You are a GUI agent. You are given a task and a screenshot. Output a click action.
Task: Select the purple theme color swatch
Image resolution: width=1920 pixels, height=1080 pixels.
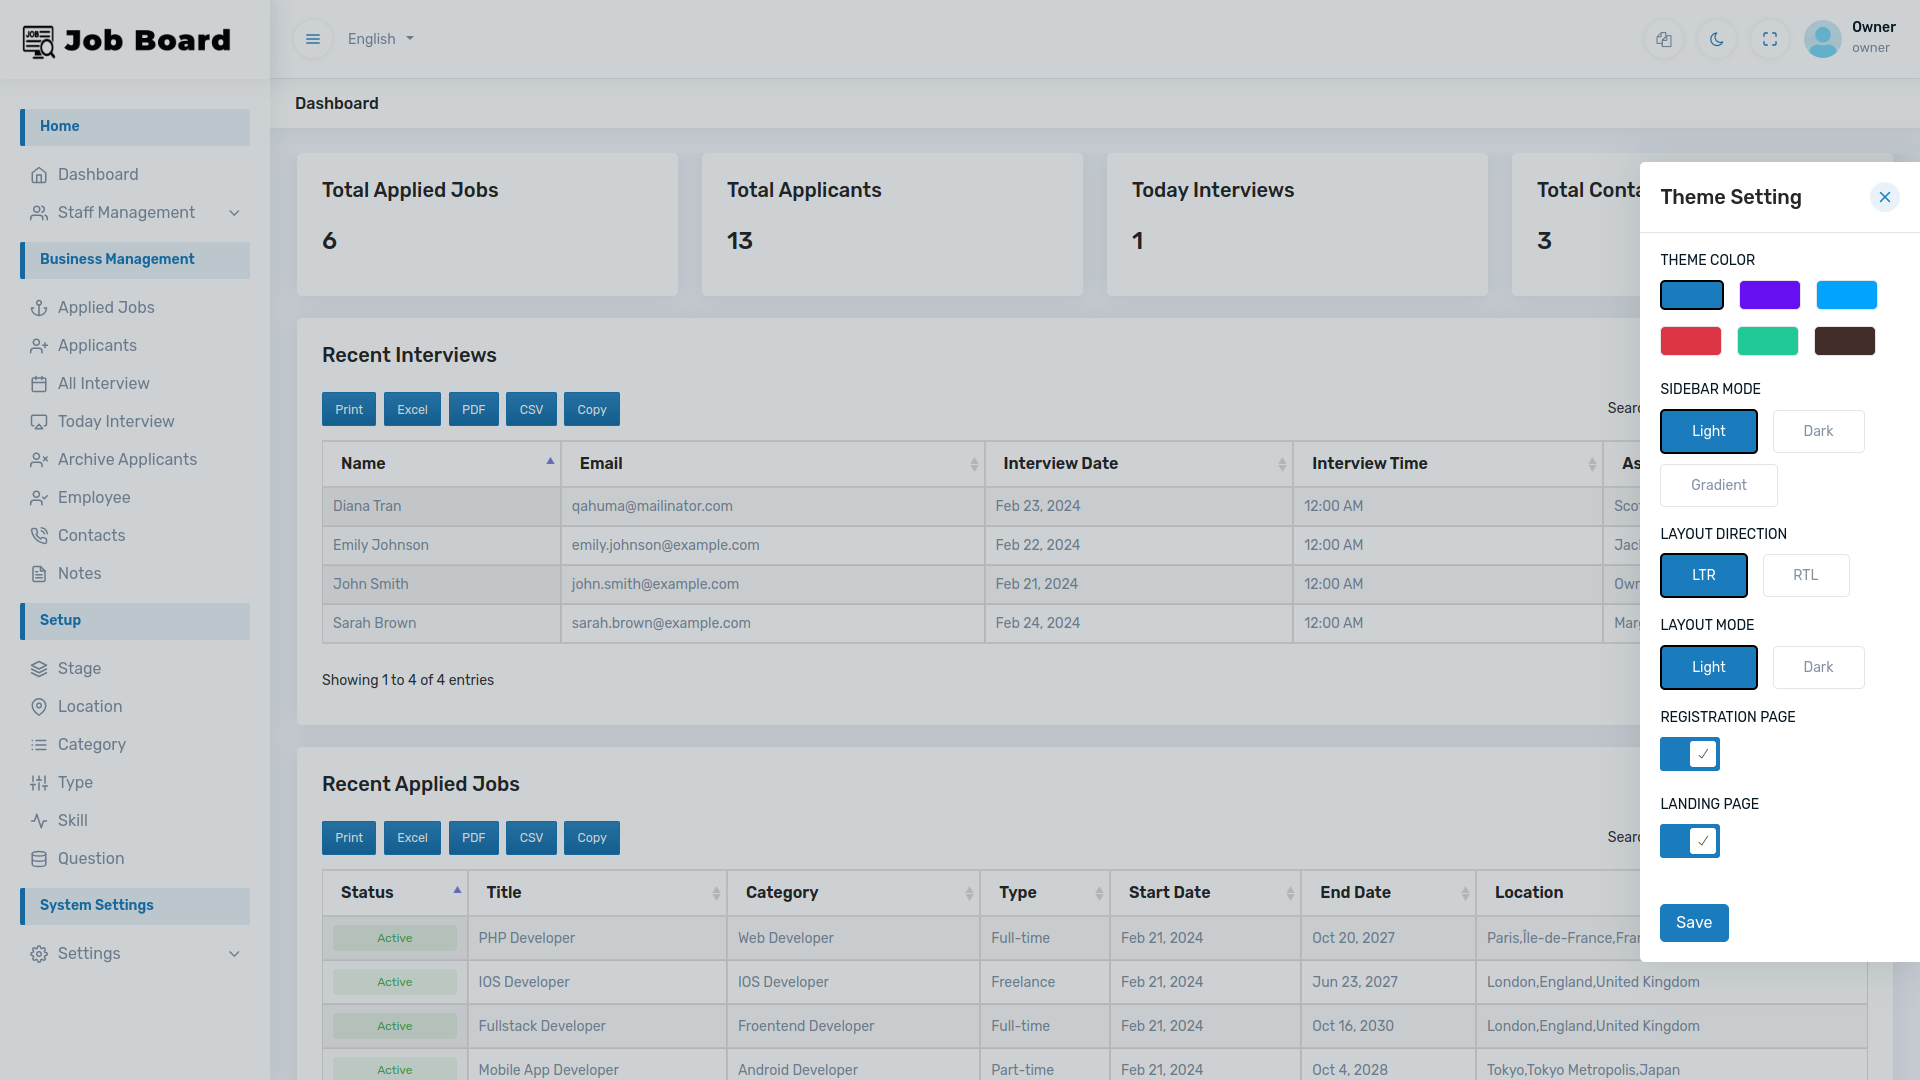(x=1769, y=295)
